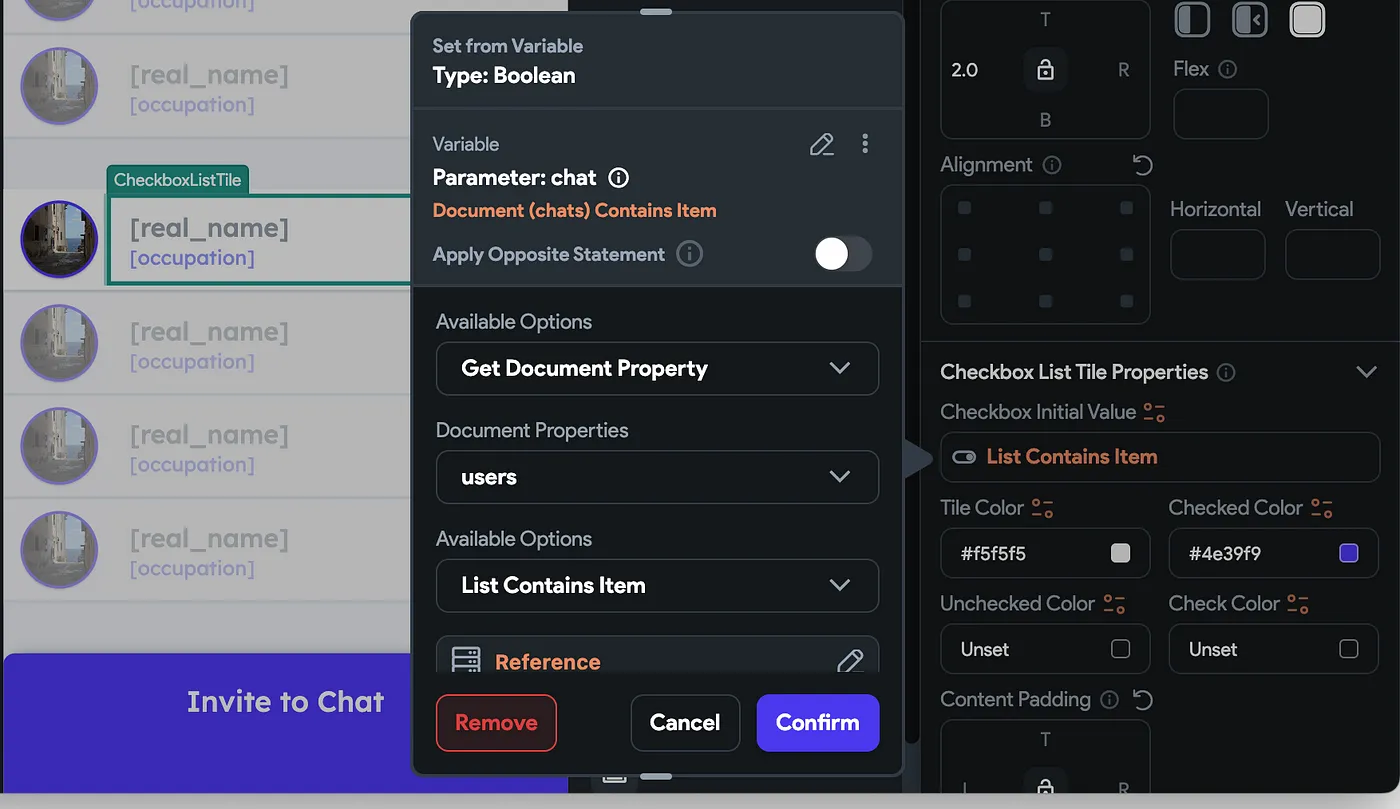
Task: Open the Get Document Property dropdown
Action: (x=657, y=368)
